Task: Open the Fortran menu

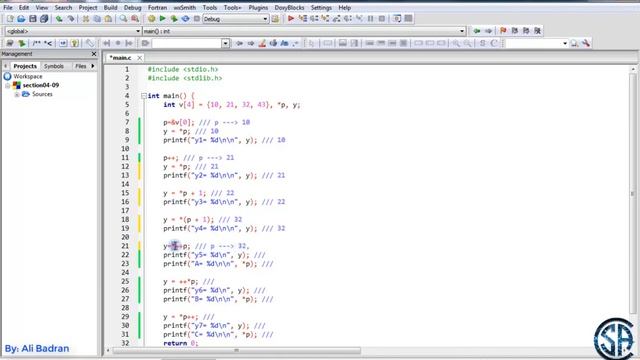Action: (157, 7)
